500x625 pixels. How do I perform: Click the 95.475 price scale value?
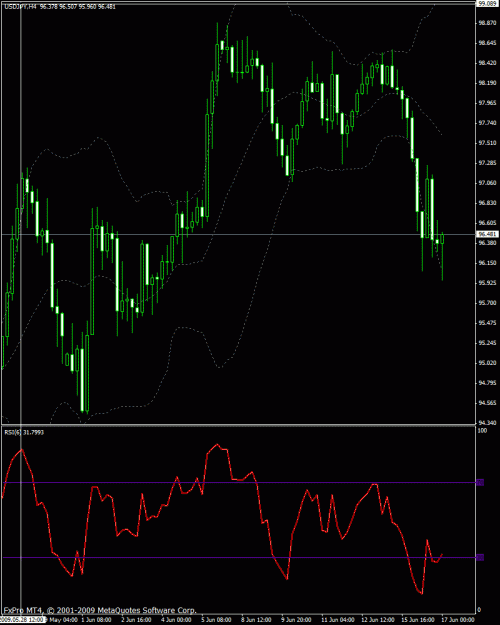(487, 322)
